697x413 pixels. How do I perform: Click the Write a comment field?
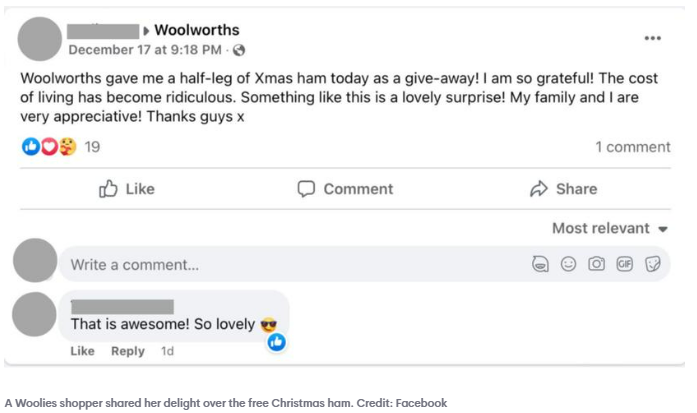click(290, 265)
